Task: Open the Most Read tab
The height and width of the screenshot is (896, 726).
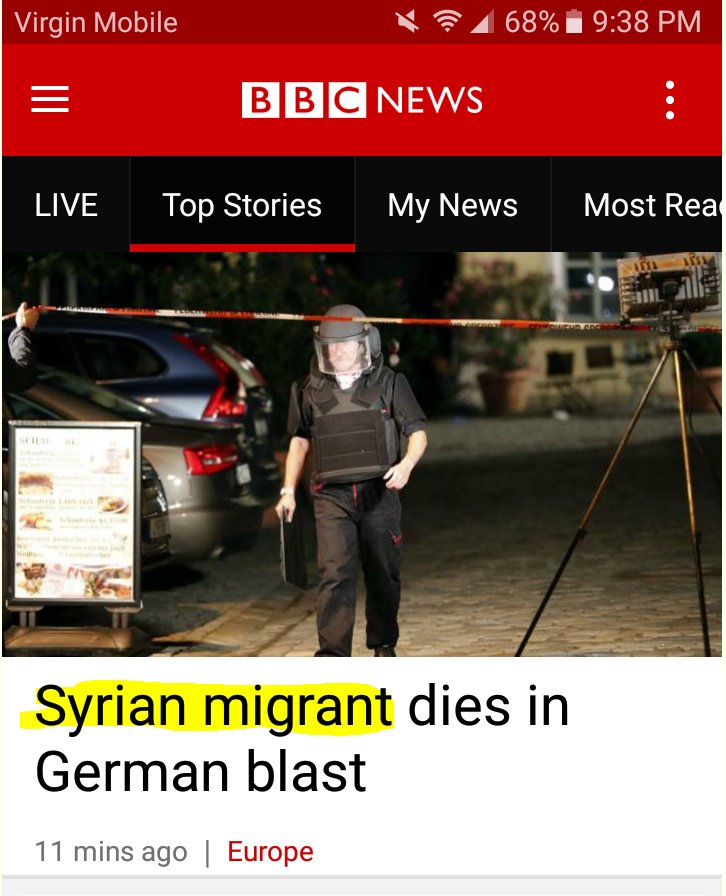Action: point(637,205)
